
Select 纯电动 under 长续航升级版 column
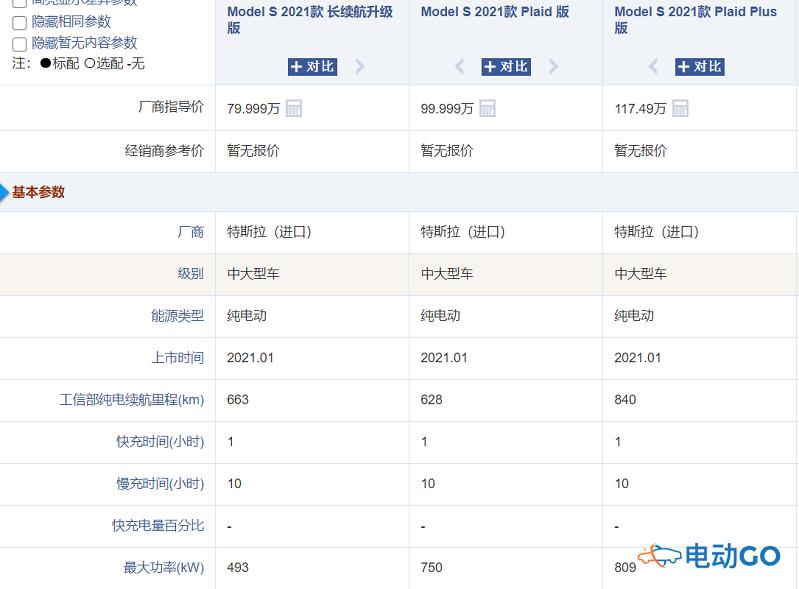pos(247,316)
